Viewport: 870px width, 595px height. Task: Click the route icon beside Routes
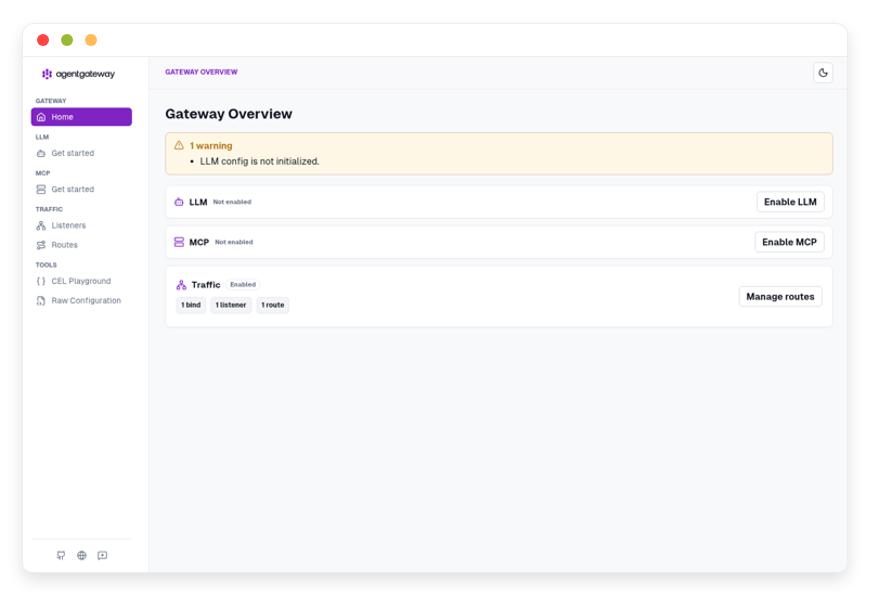click(x=41, y=245)
